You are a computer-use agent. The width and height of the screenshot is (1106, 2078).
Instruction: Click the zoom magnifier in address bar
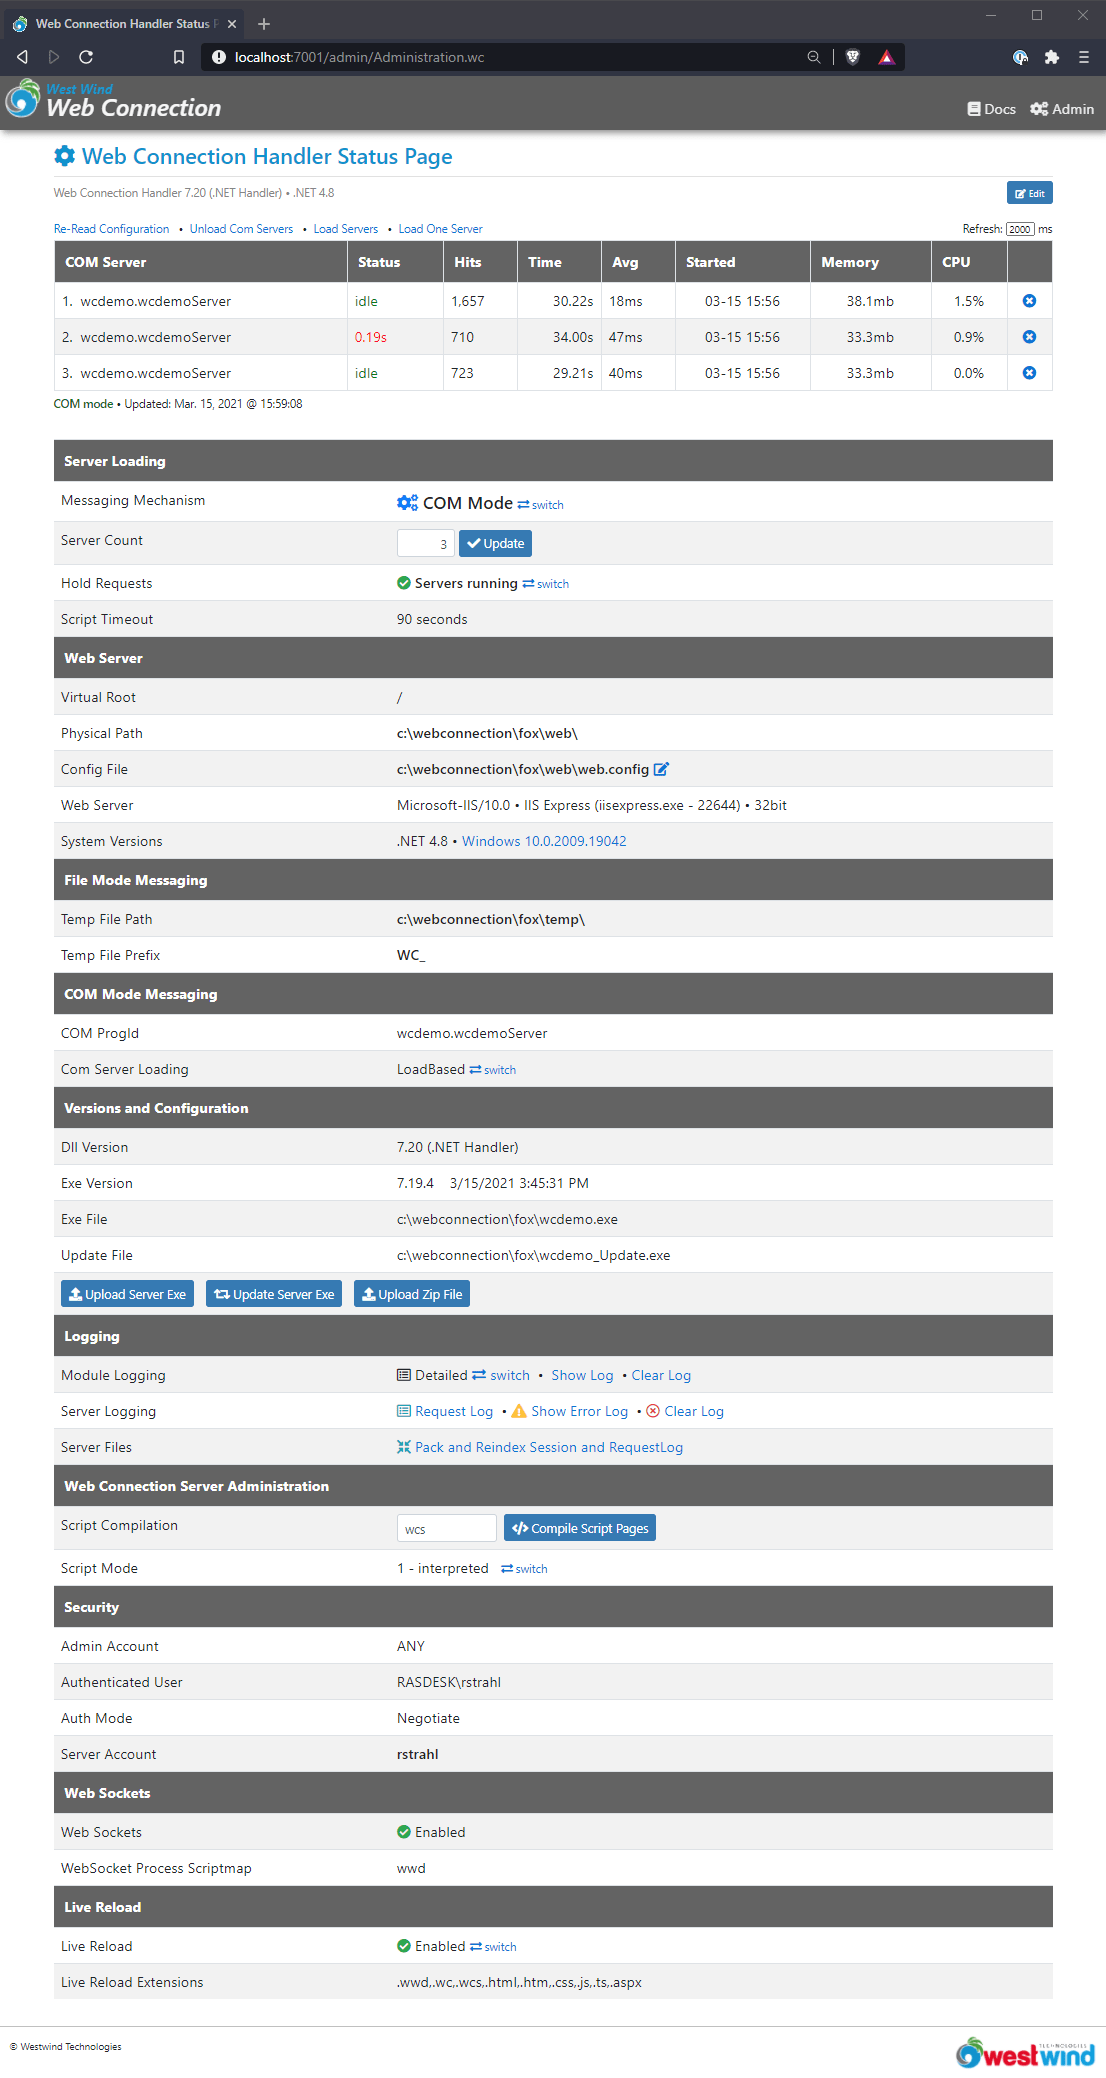click(x=814, y=57)
